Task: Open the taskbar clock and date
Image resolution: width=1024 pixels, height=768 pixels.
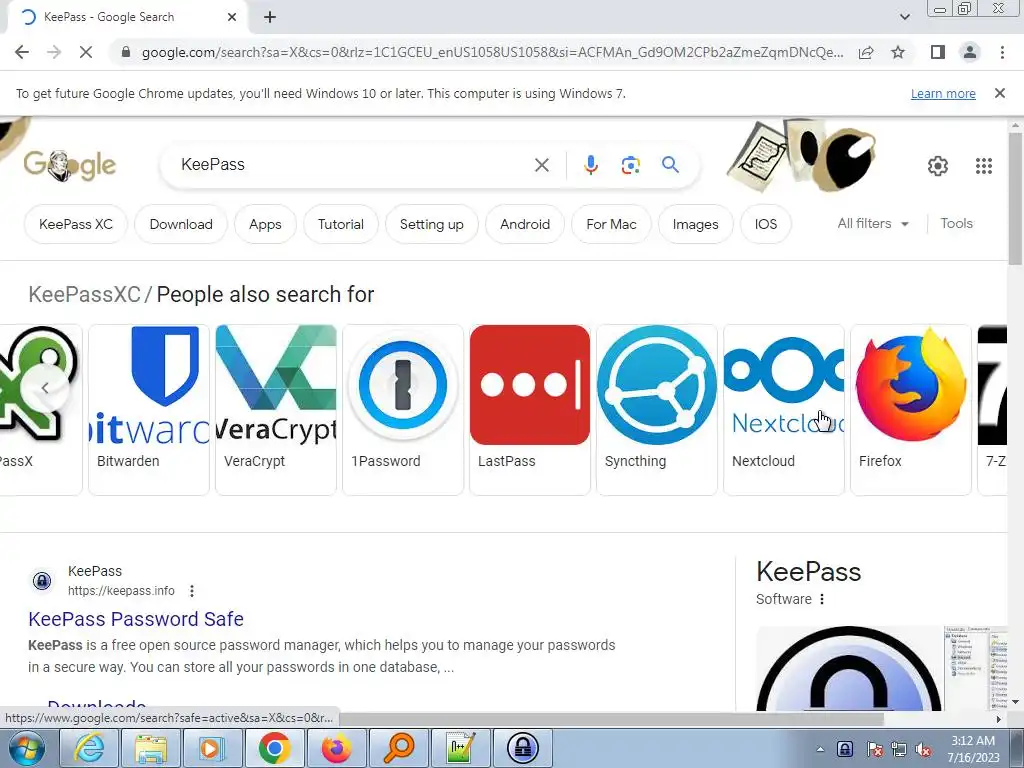Action: pyautogui.click(x=973, y=749)
